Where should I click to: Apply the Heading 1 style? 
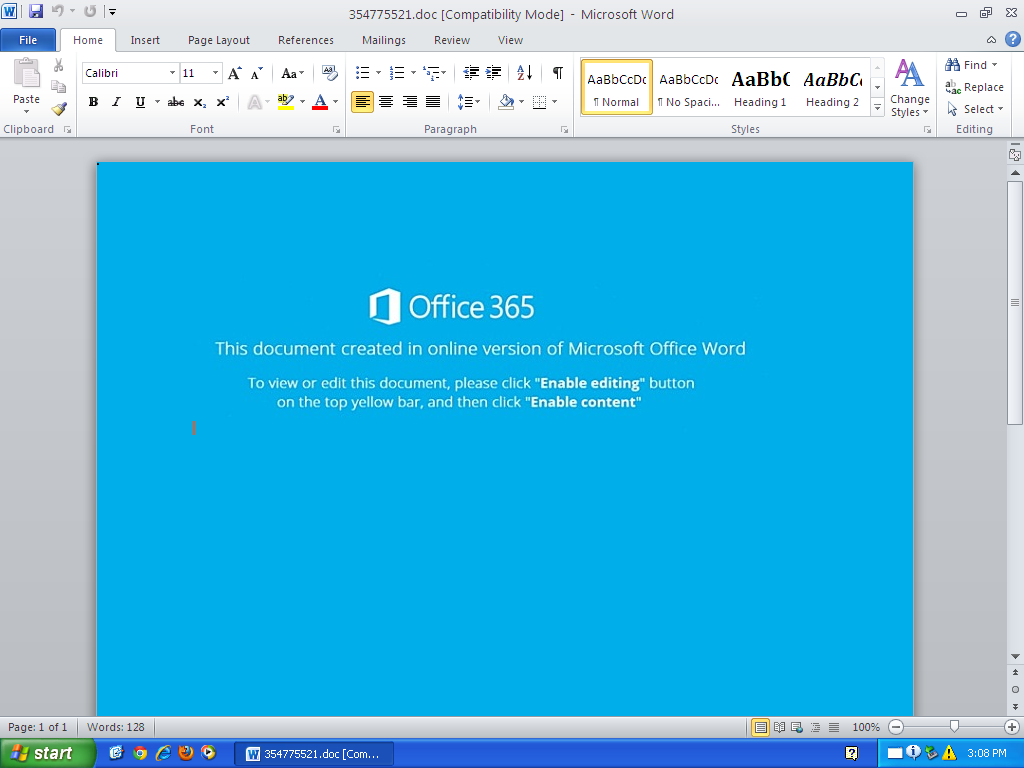tap(760, 88)
